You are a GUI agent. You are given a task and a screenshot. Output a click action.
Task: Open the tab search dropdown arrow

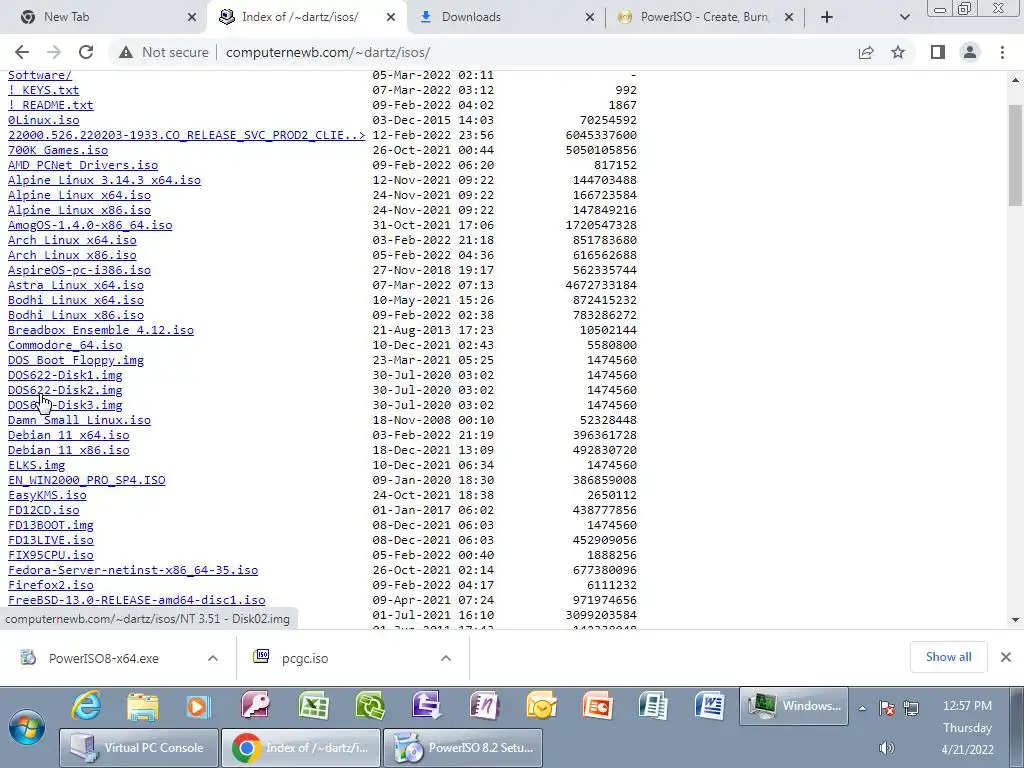(904, 17)
